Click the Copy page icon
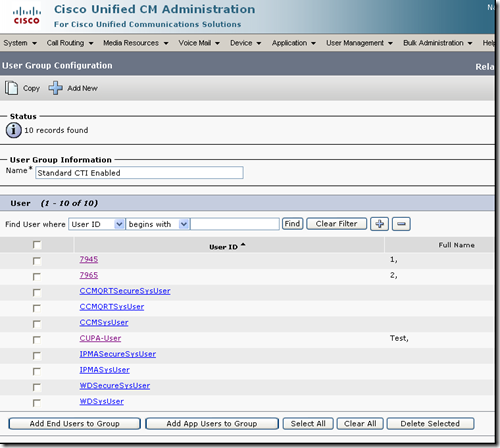 click(11, 88)
